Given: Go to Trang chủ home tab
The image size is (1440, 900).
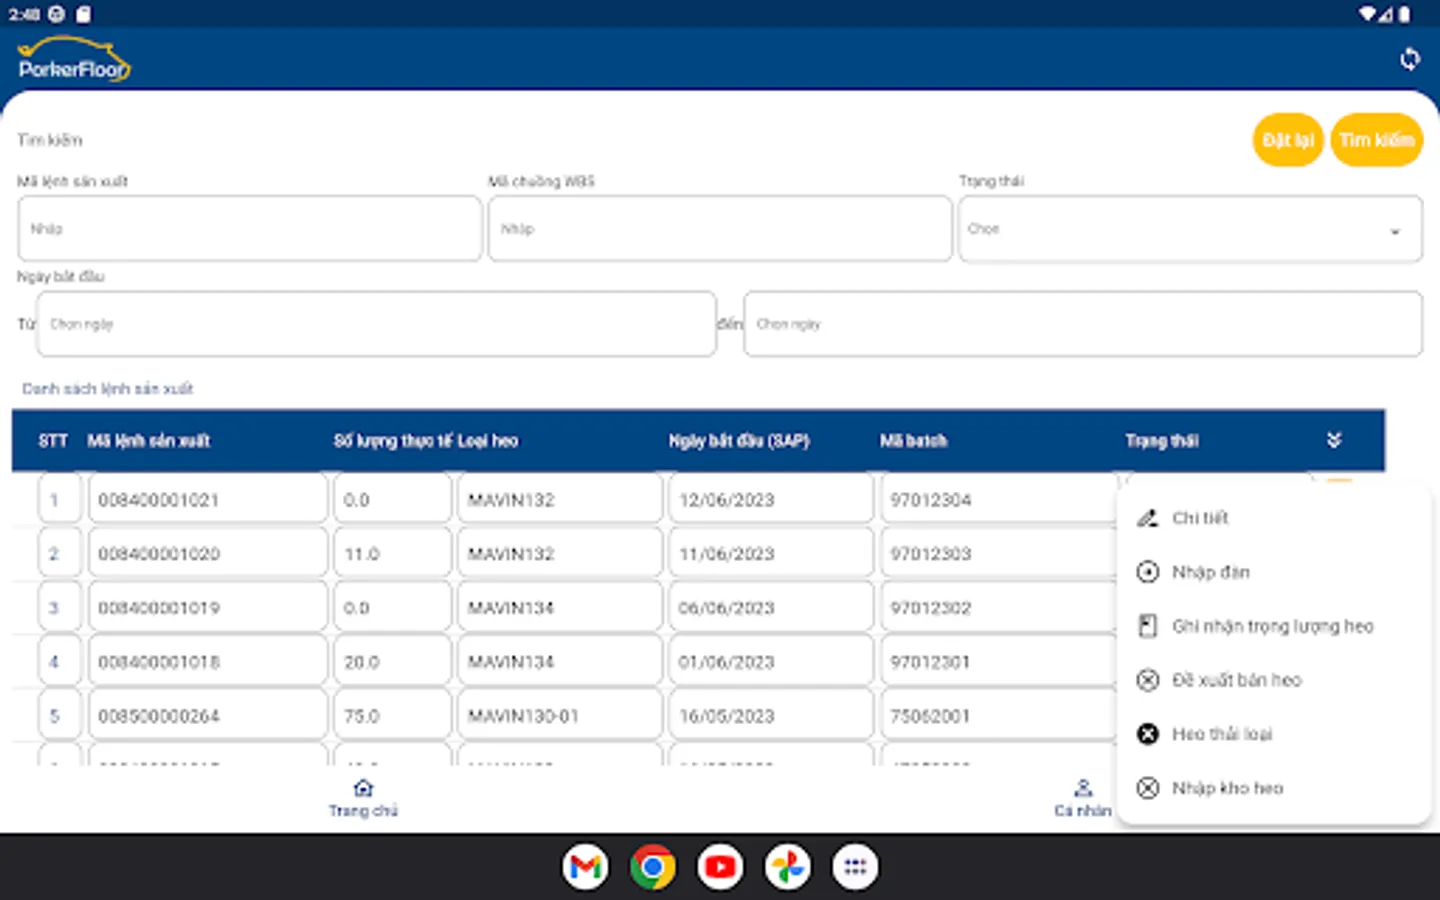Looking at the screenshot, I should coord(363,798).
